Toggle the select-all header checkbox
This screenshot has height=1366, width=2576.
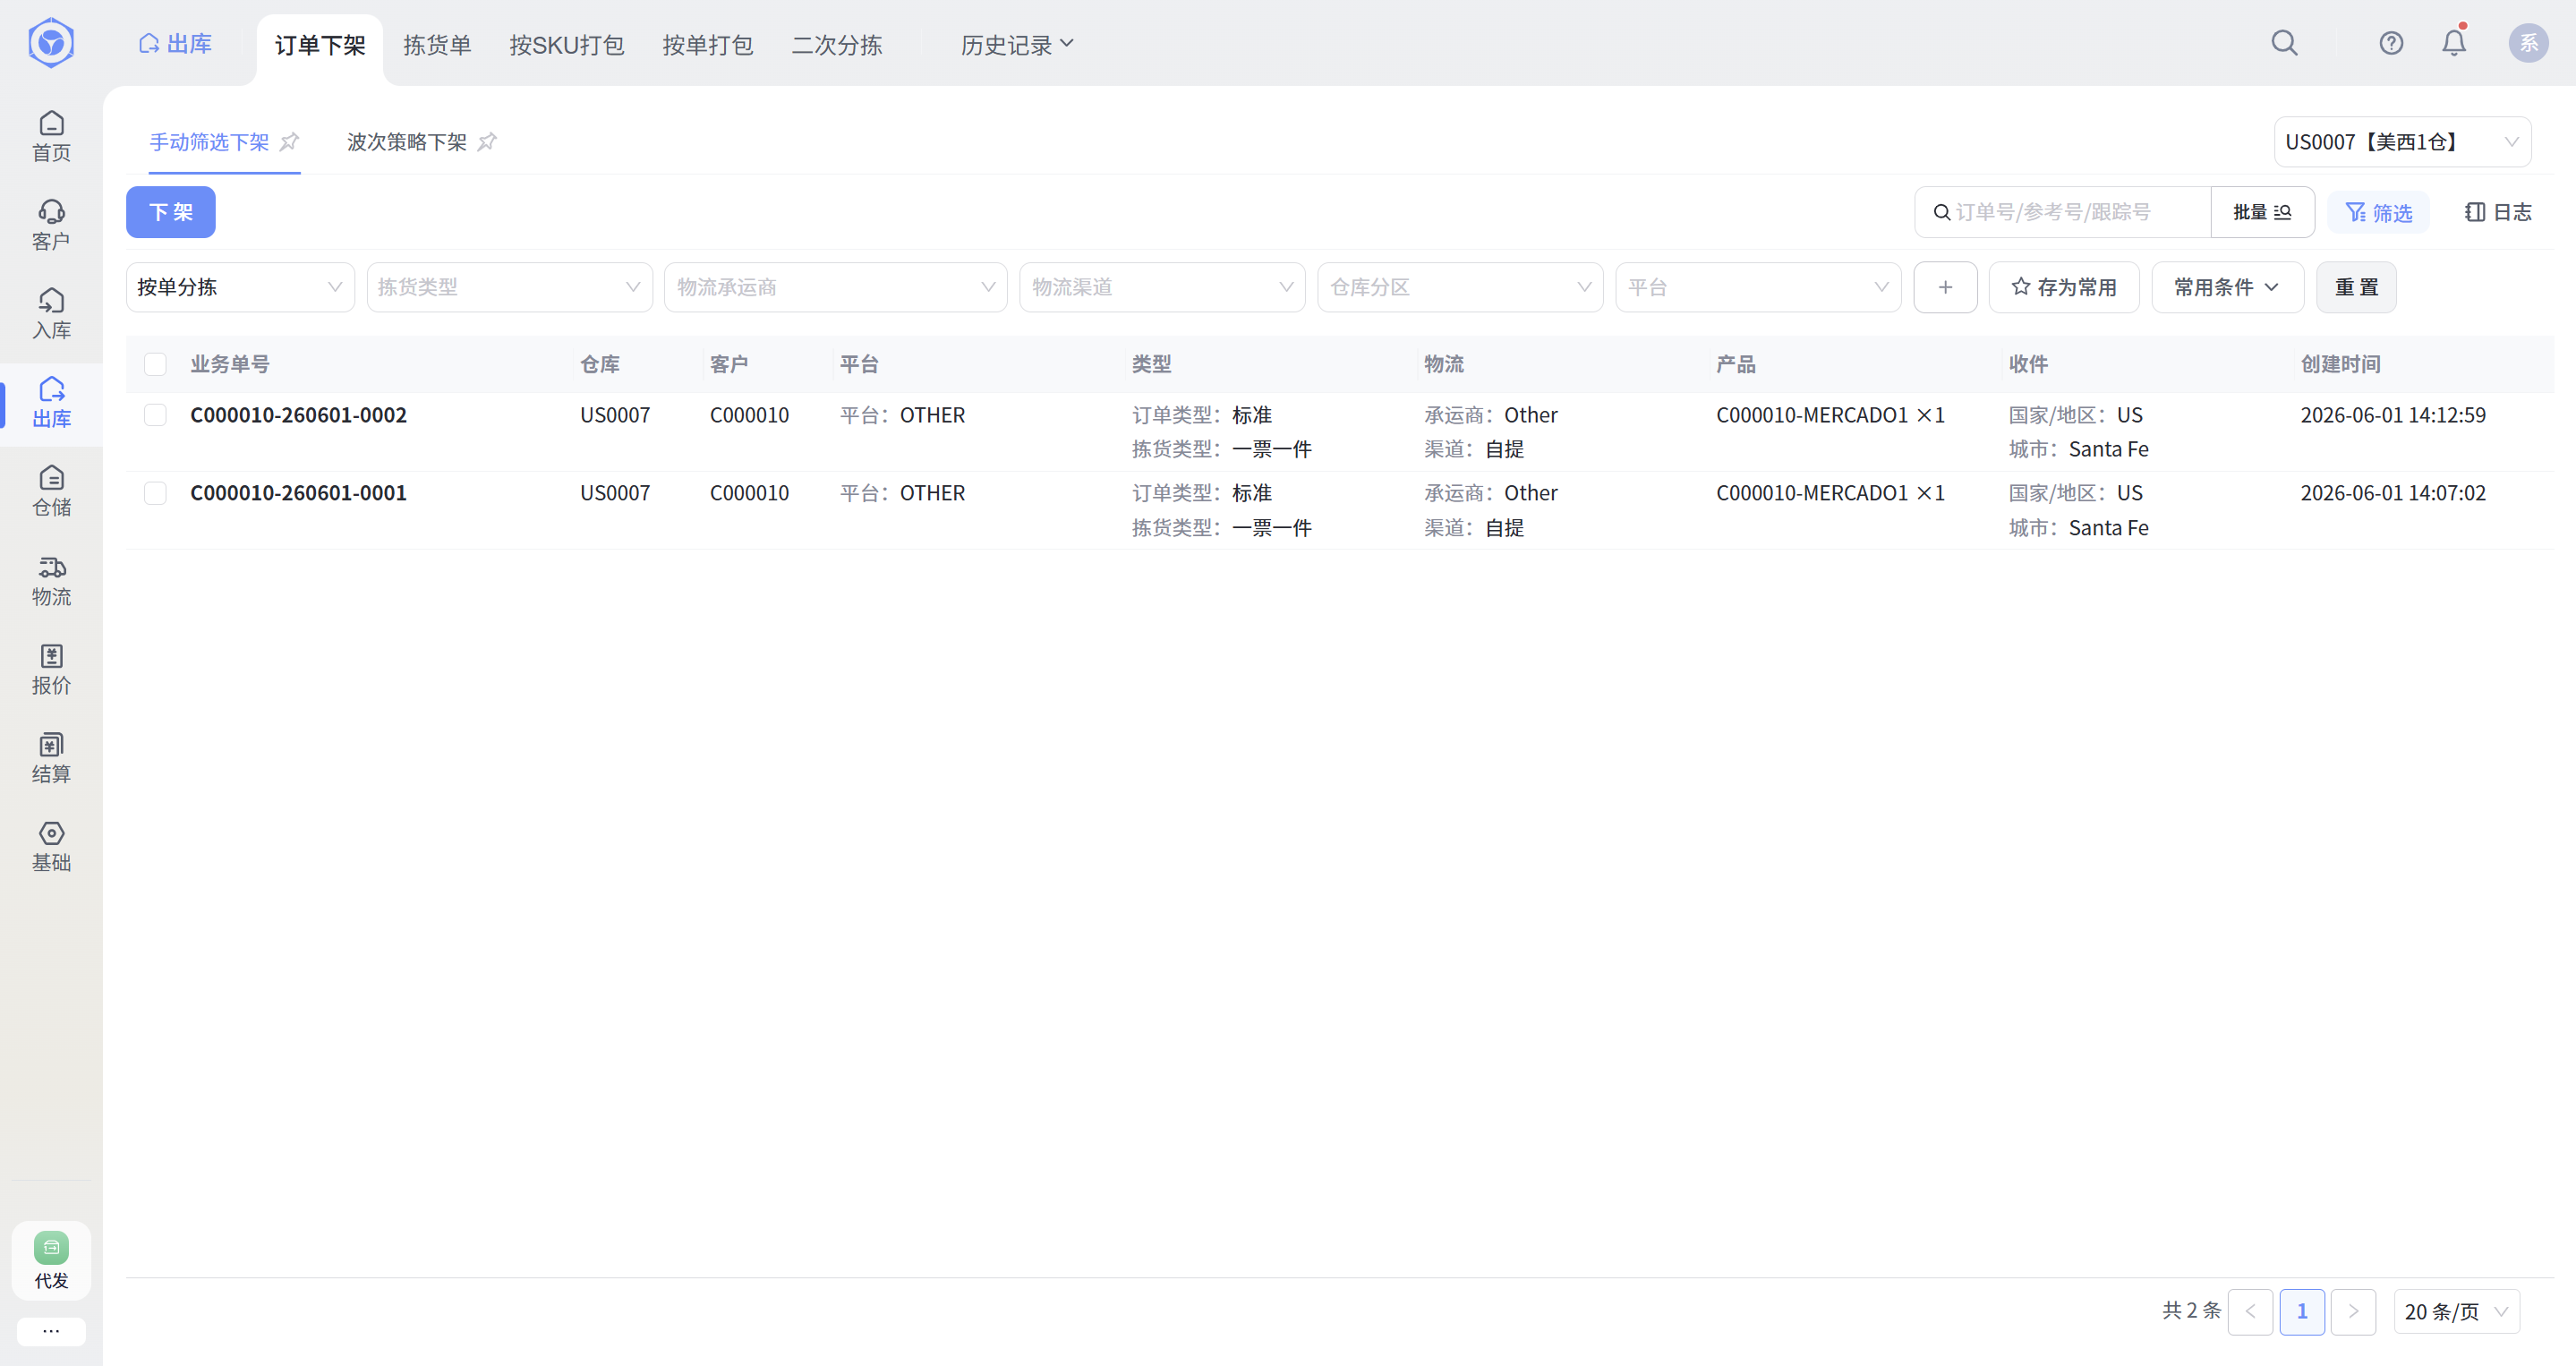(x=155, y=364)
